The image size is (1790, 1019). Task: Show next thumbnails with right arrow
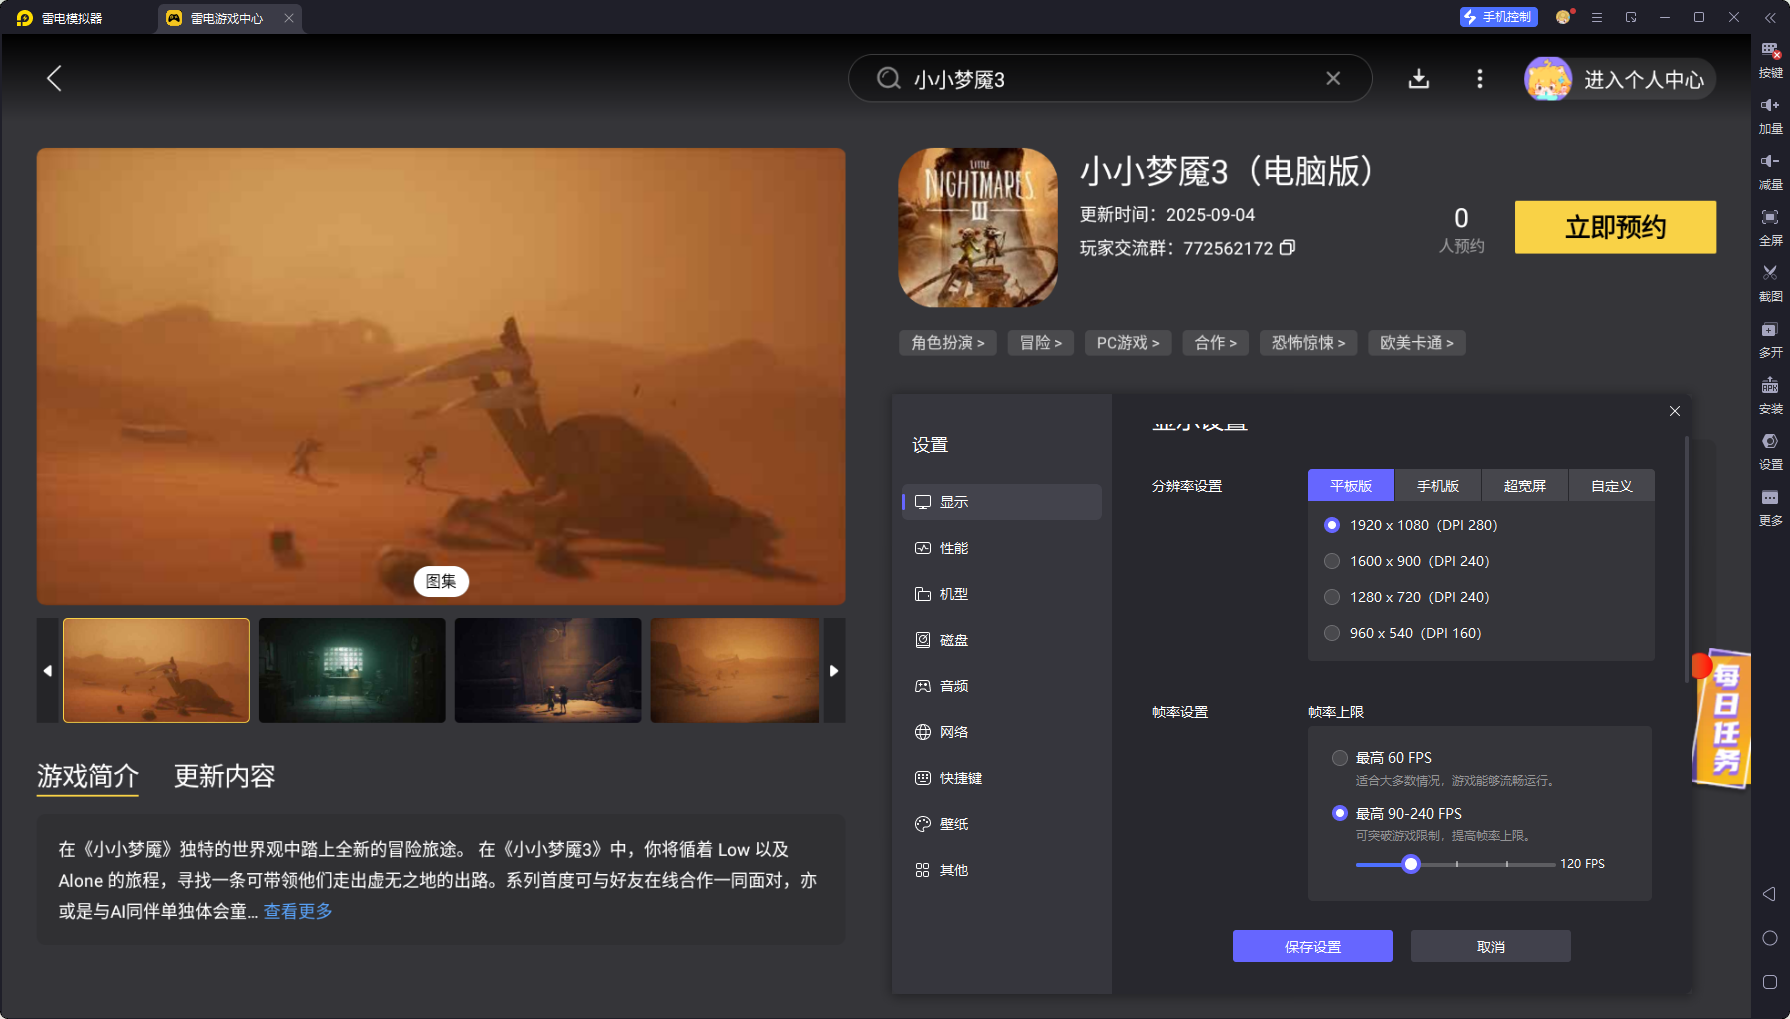click(834, 670)
